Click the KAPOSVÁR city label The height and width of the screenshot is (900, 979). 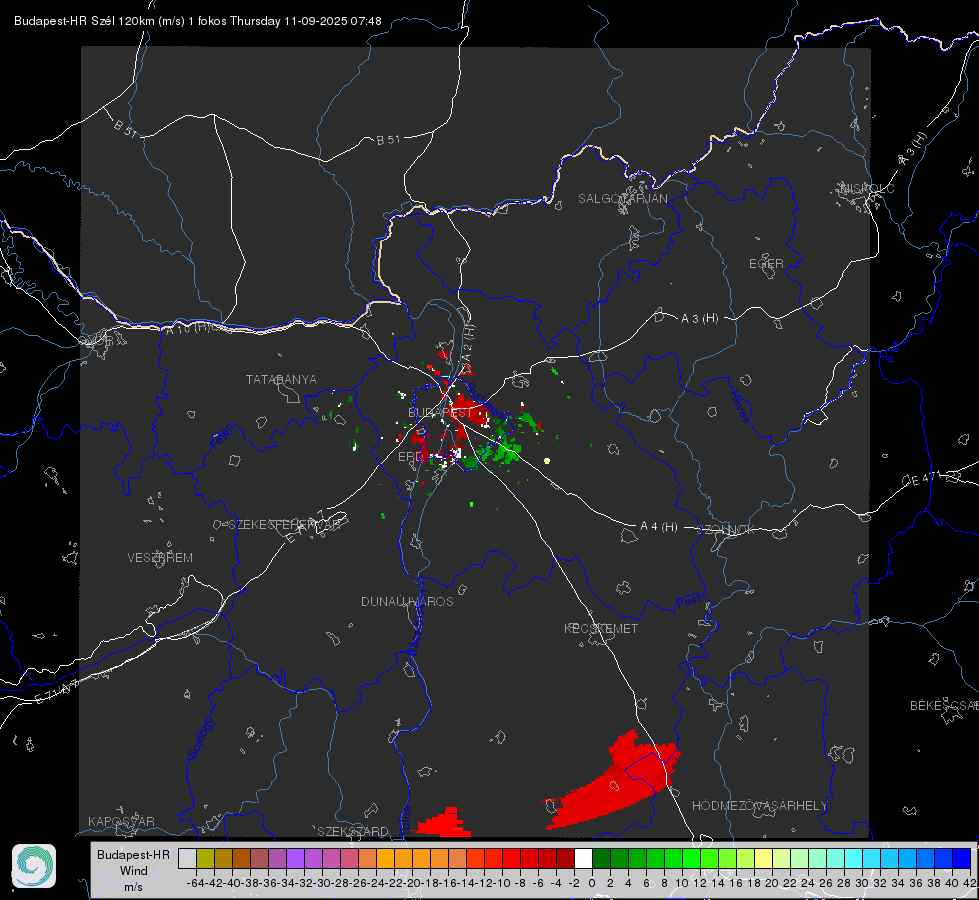point(121,821)
